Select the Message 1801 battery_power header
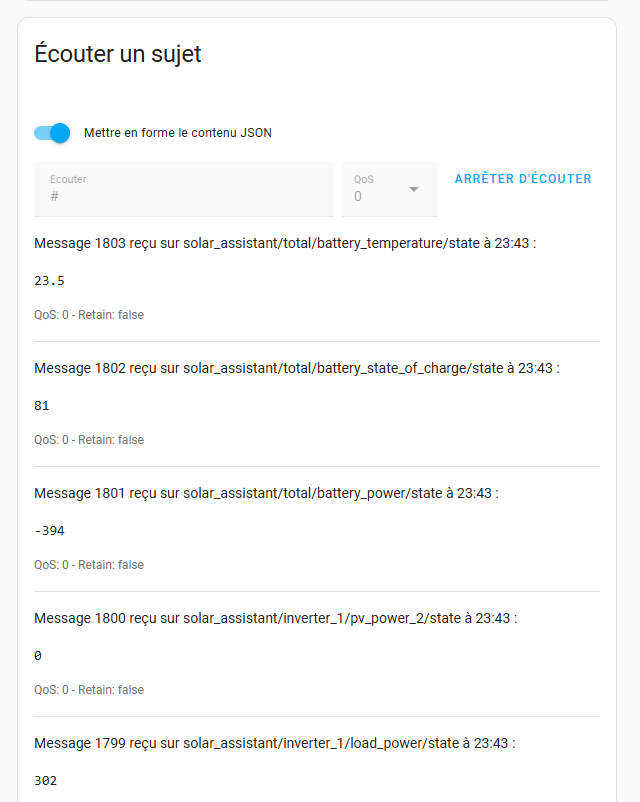640x802 pixels. [266, 493]
